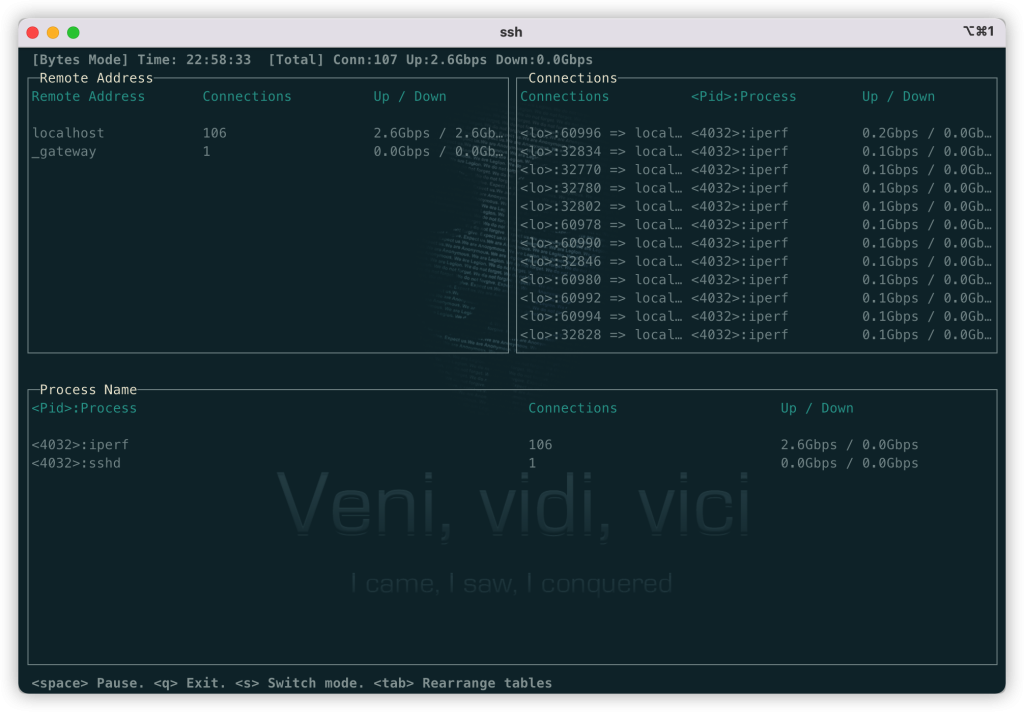This screenshot has height=712, width=1024.
Task: Click the ssh terminal window title
Action: coord(511,31)
